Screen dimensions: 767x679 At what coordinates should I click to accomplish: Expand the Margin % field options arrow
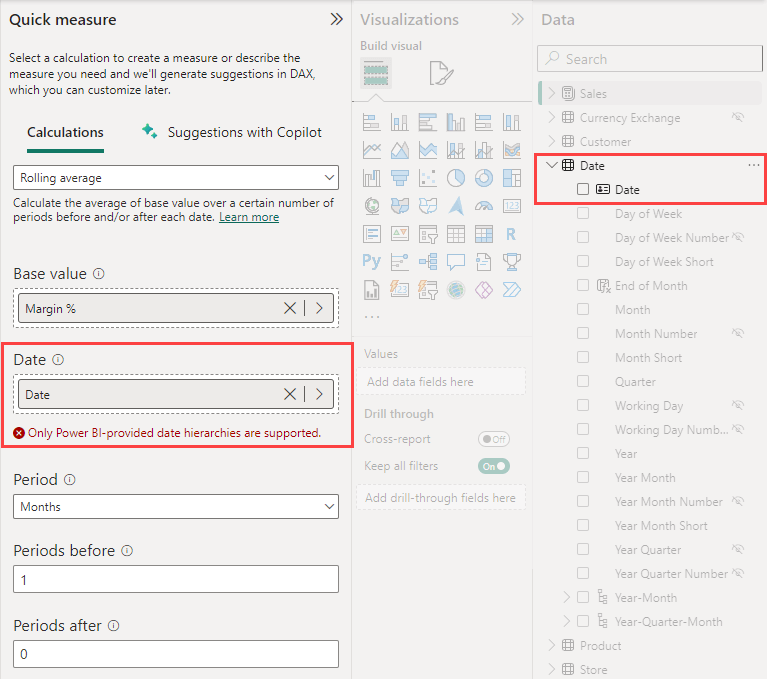click(319, 308)
